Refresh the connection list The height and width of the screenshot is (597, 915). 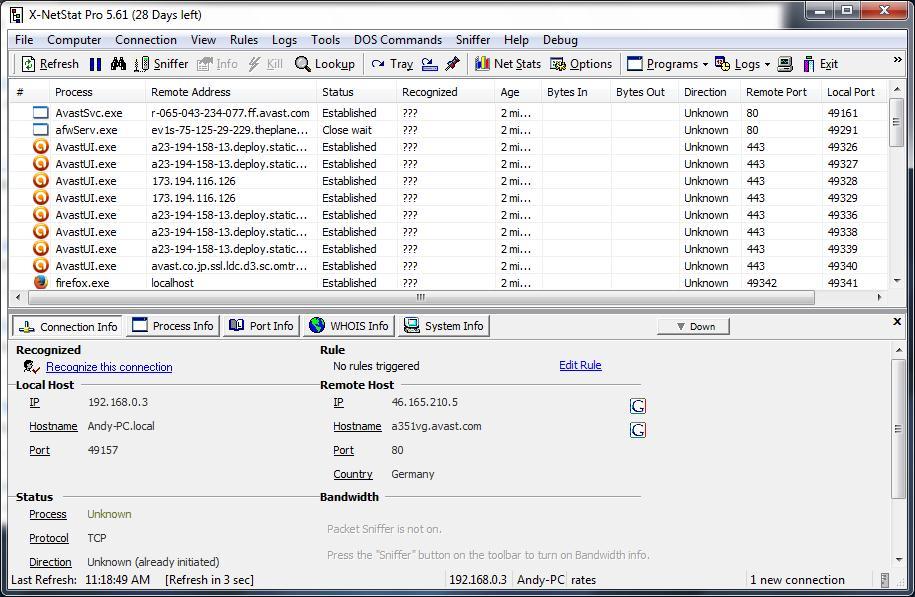click(48, 63)
